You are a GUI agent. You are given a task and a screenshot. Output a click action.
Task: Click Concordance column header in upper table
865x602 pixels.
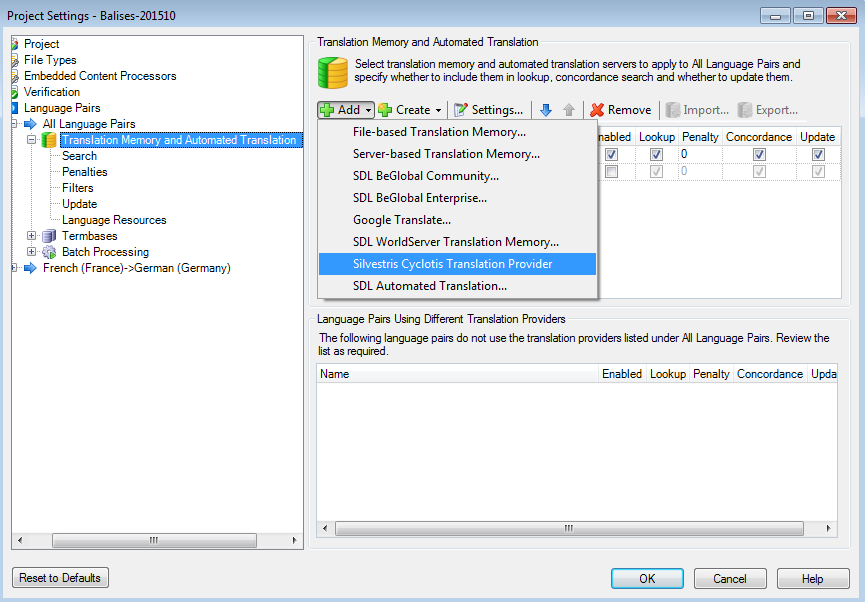pos(759,137)
